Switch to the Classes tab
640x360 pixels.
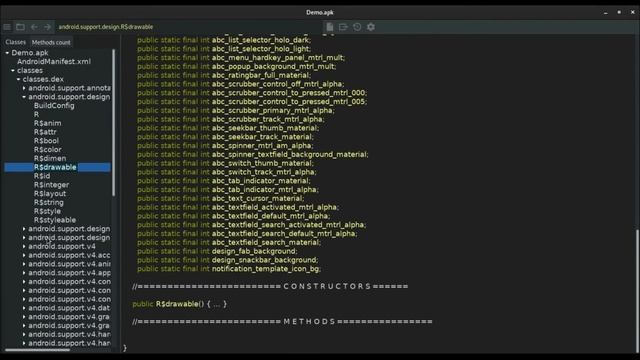(16, 42)
